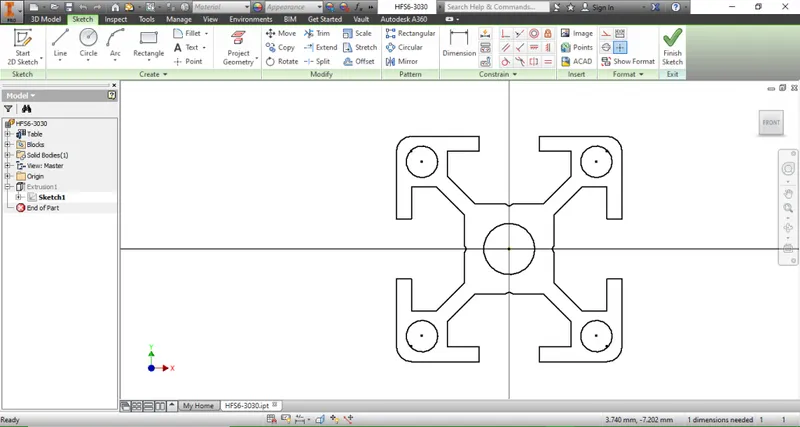Click the Home icon in quick access toolbar
Screen dimensions: 800x427
115,7
